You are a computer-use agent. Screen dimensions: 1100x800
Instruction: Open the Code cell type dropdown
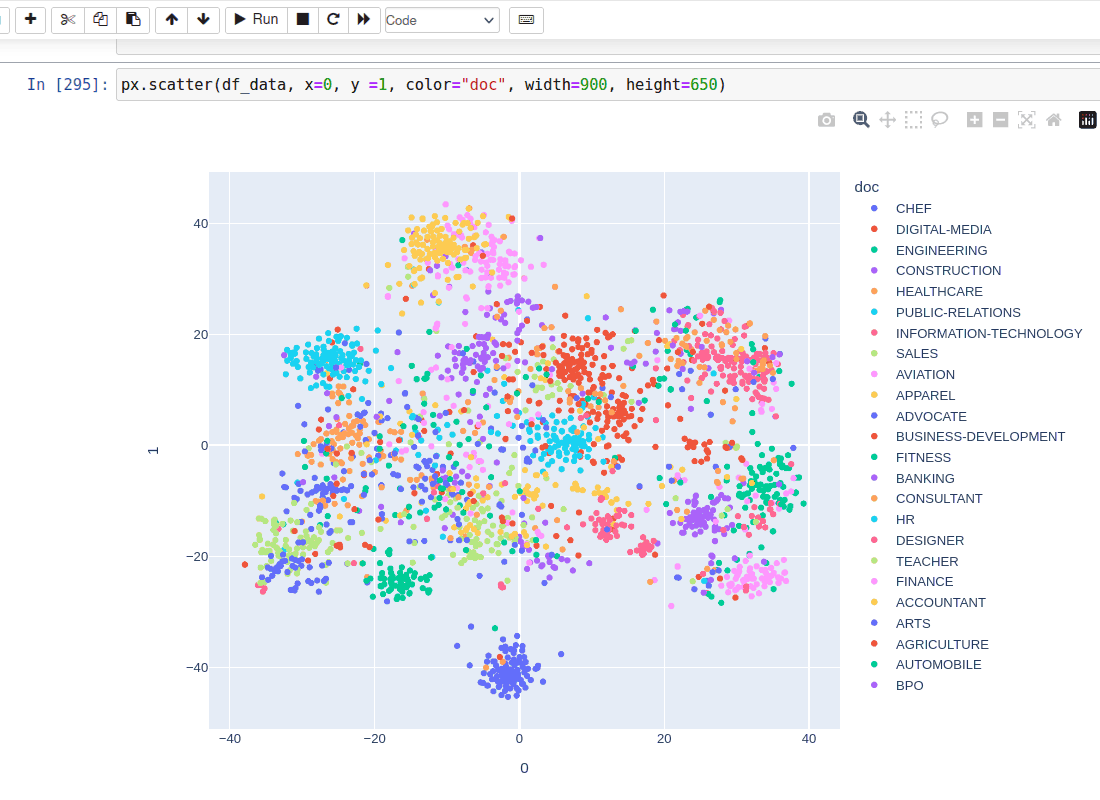(x=441, y=19)
